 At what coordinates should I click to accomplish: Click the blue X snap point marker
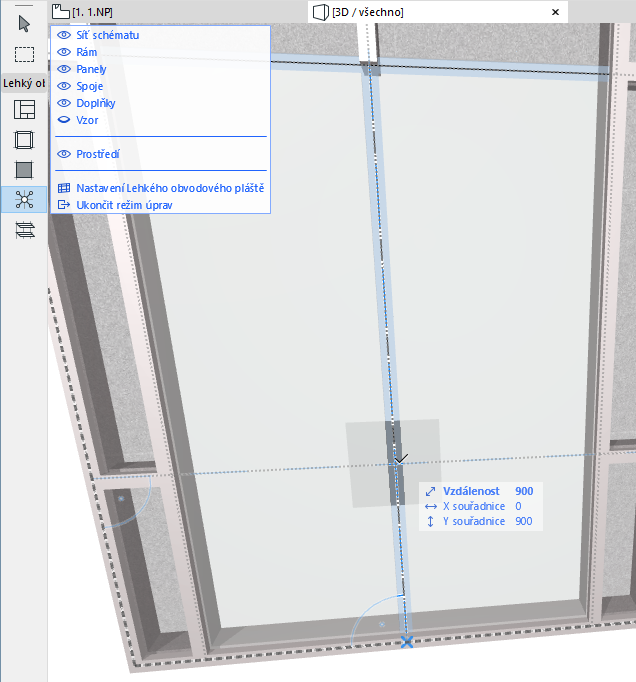pos(407,642)
